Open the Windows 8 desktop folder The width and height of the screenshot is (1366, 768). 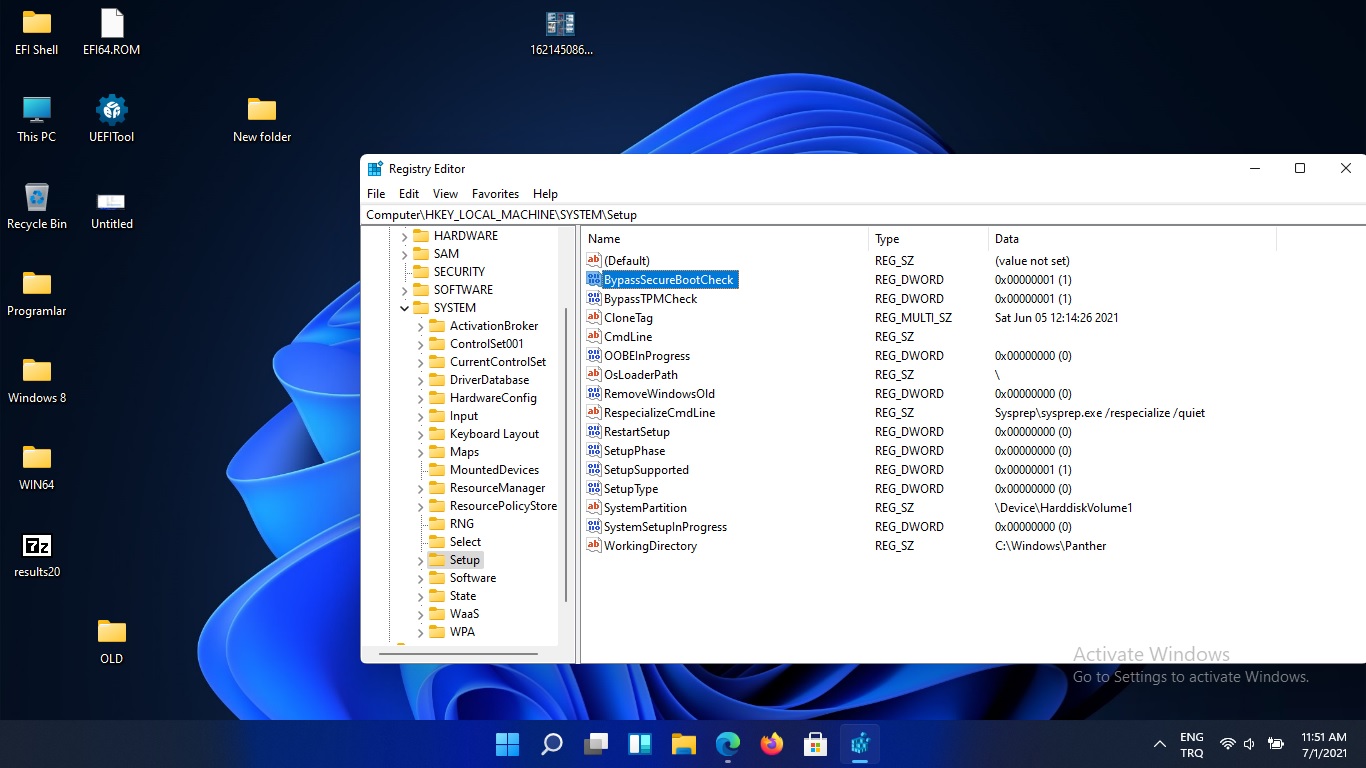tap(37, 380)
